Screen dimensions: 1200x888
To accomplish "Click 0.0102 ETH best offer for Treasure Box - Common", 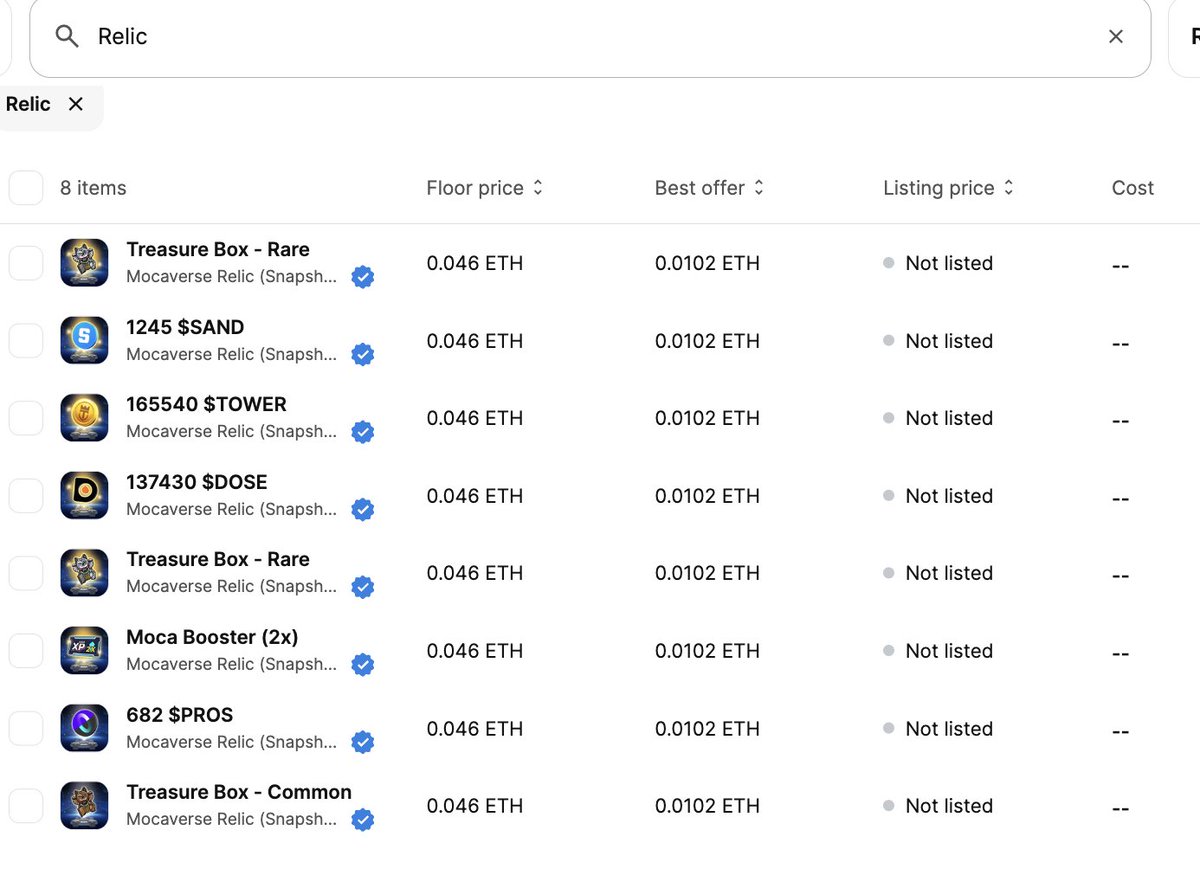I will (x=707, y=806).
